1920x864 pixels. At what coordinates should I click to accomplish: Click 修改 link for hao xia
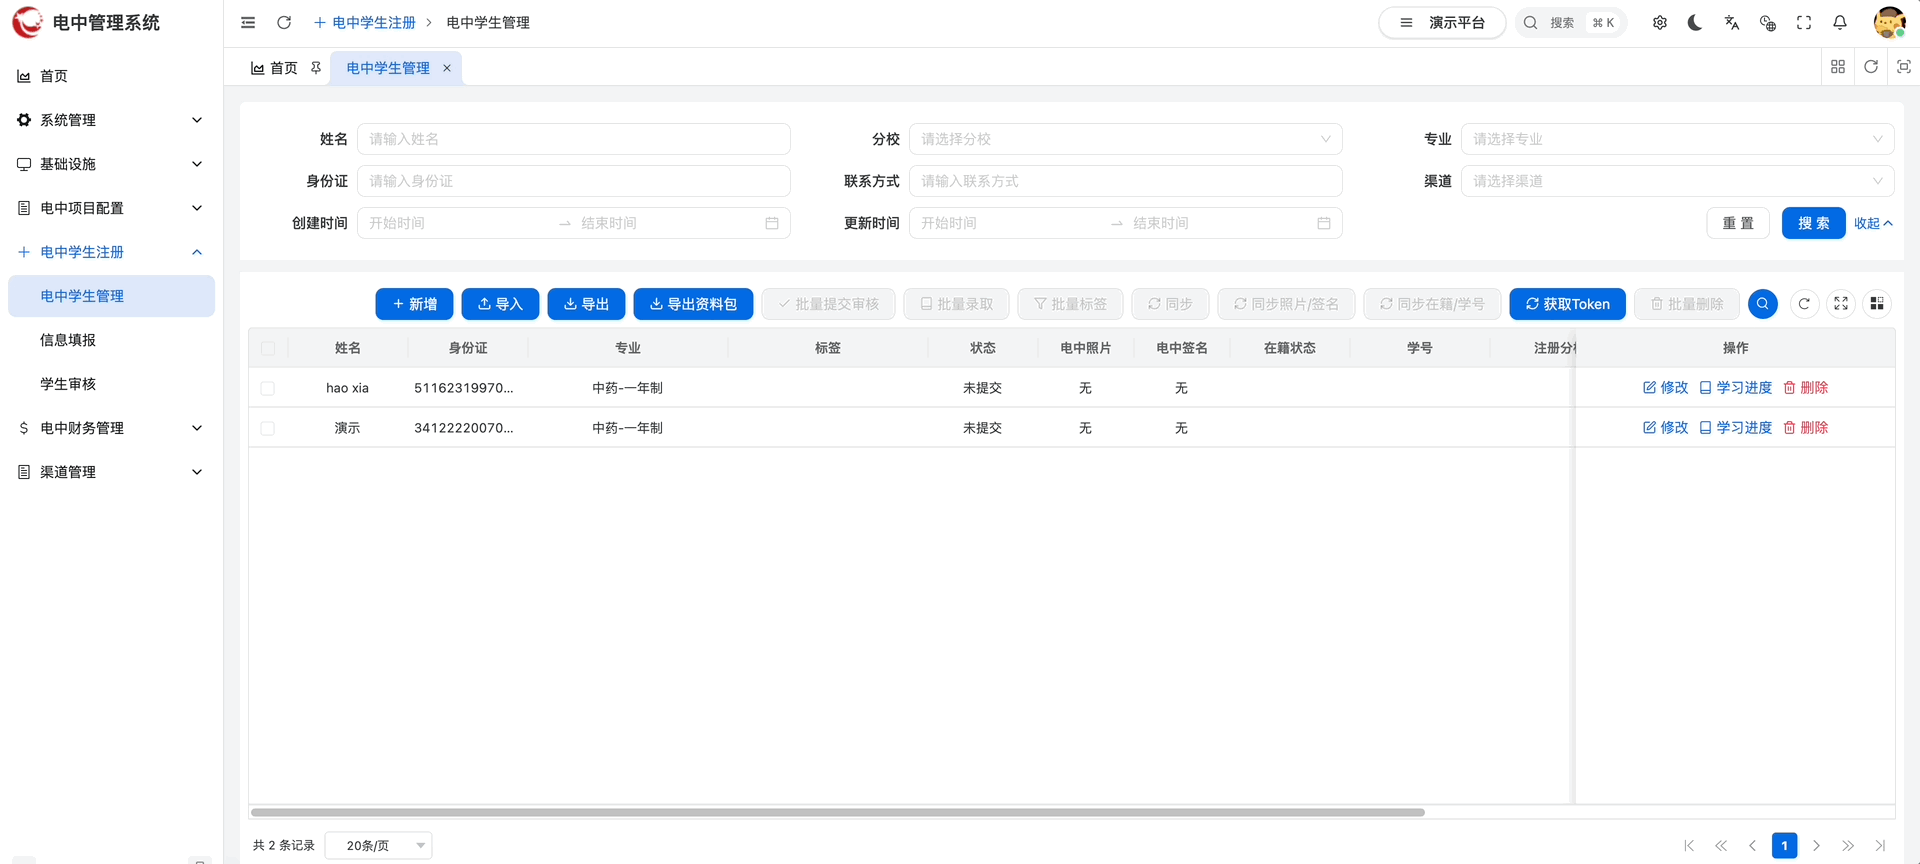pos(1665,388)
